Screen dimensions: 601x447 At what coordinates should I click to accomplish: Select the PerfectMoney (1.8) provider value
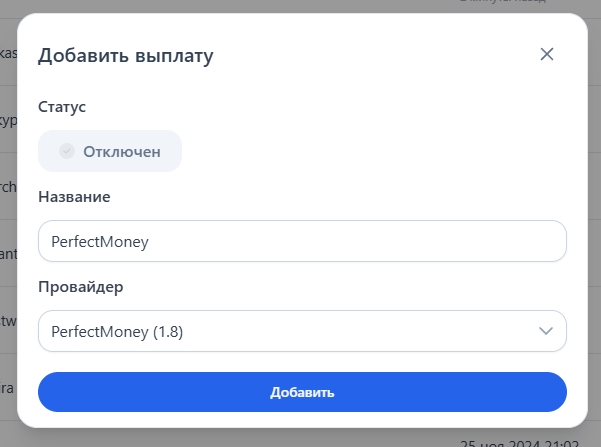point(117,331)
